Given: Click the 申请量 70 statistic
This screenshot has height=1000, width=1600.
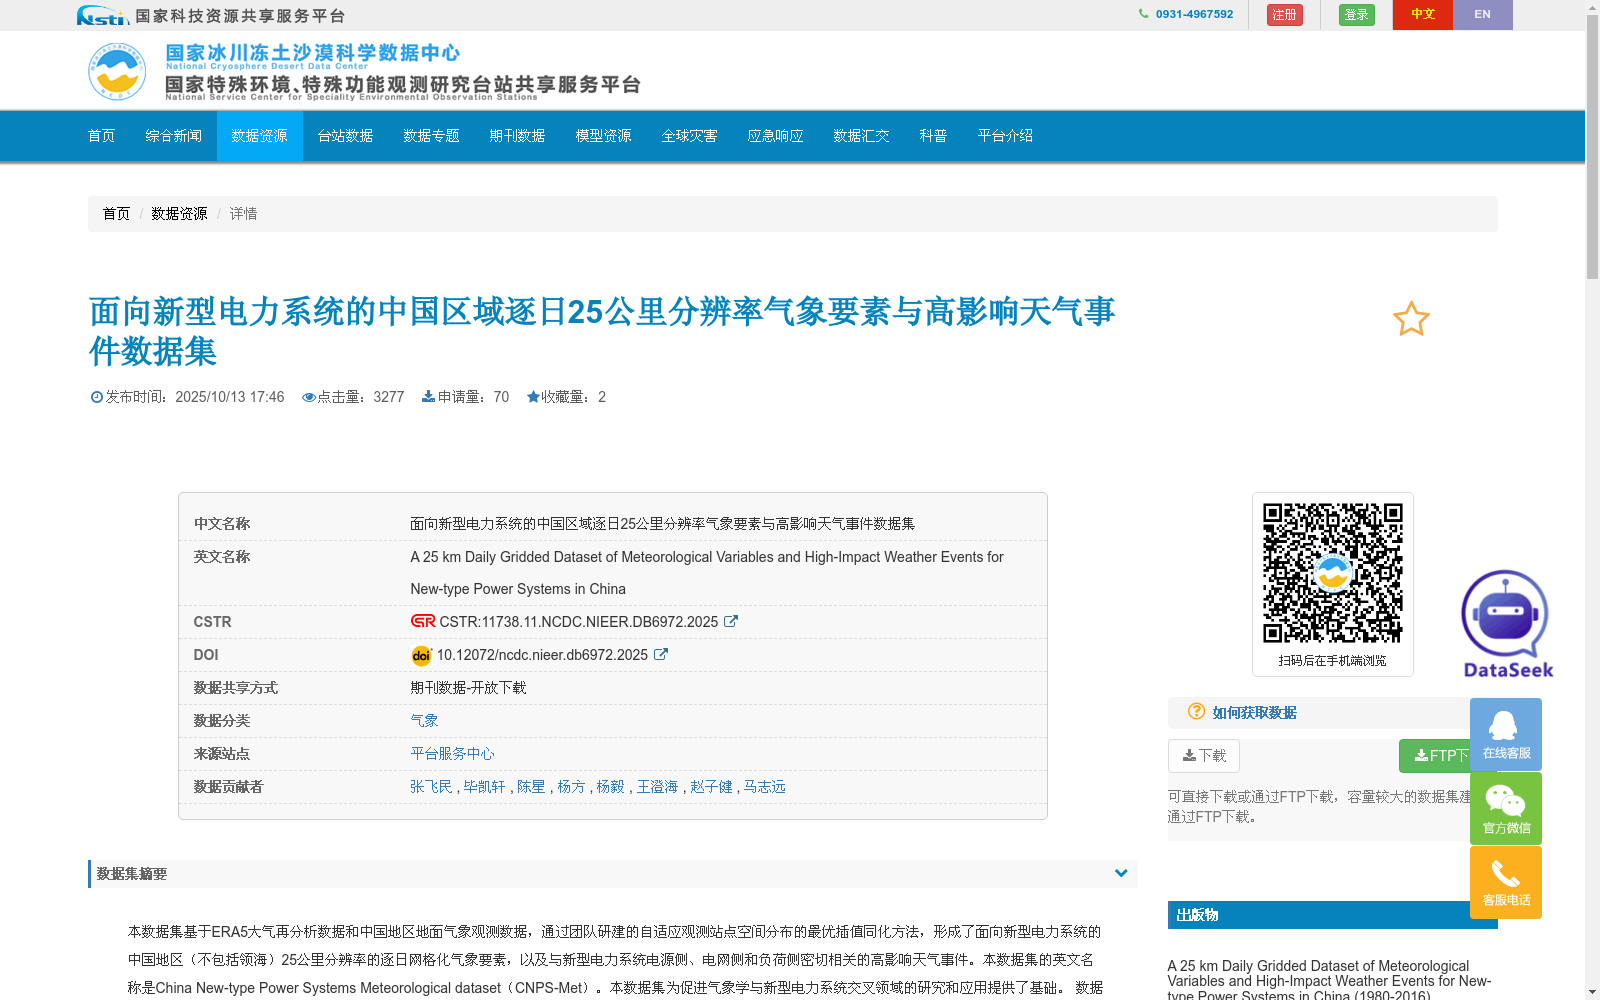Looking at the screenshot, I should click(x=465, y=397).
